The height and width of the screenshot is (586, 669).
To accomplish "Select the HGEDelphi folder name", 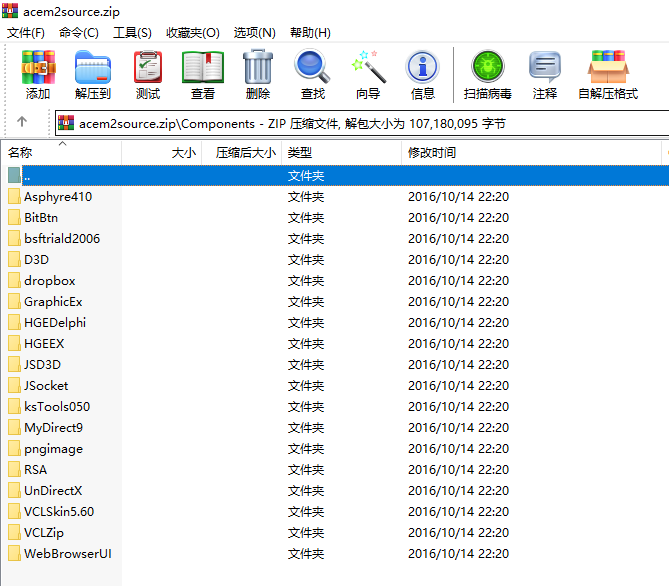I will [55, 323].
